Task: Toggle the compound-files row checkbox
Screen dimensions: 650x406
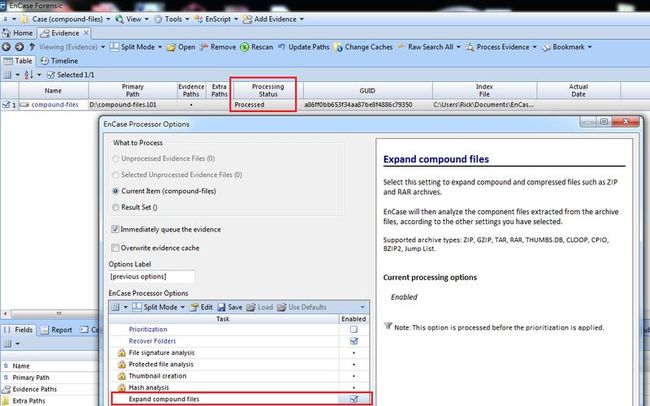Action: click(5, 105)
